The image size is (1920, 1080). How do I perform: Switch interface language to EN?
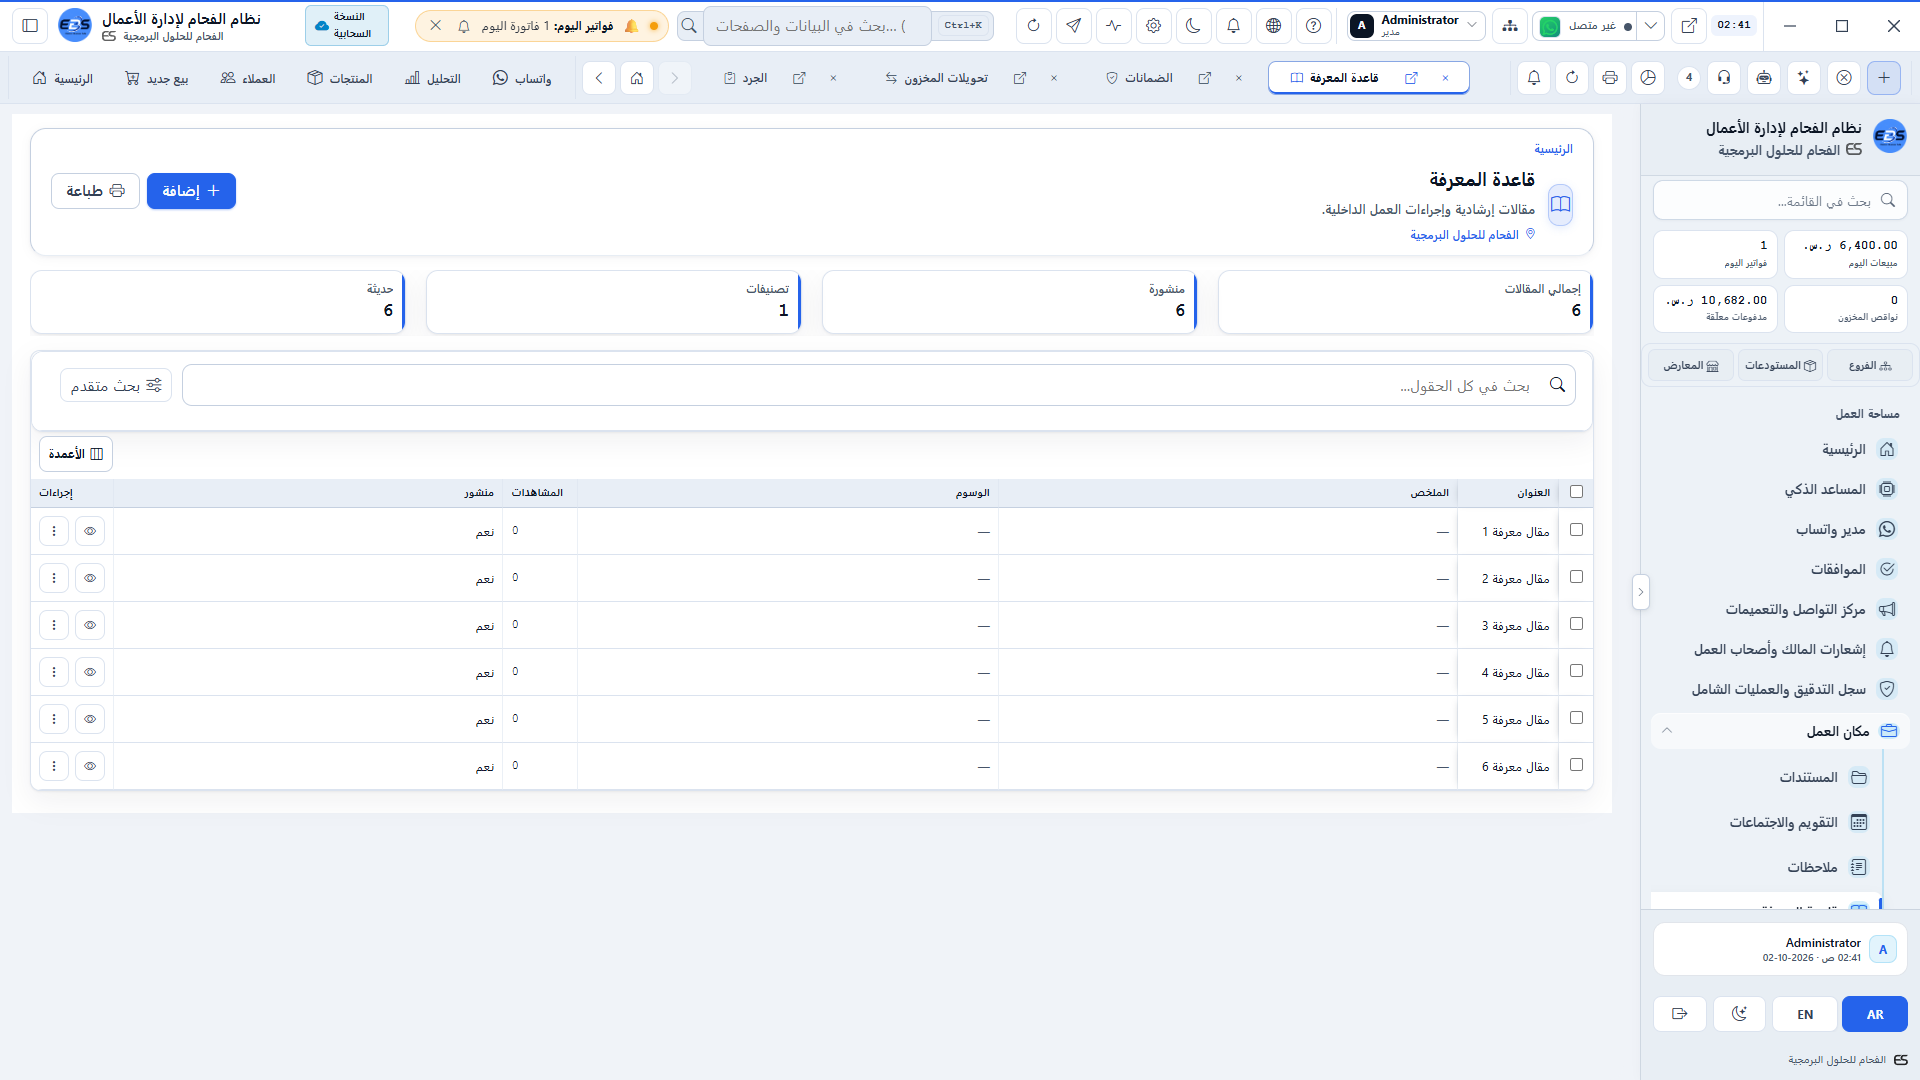(x=1805, y=1014)
